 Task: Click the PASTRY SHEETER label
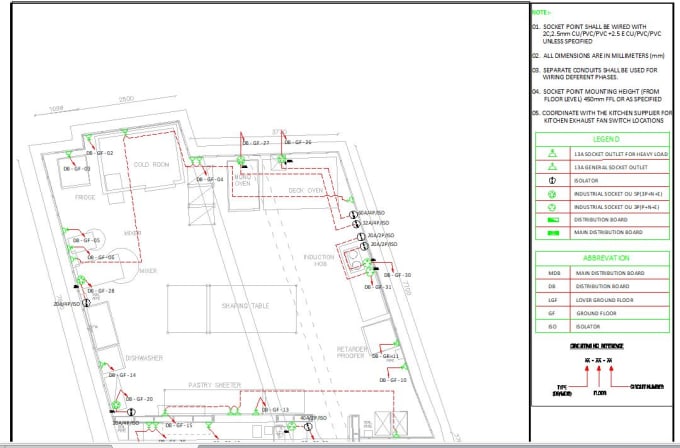click(215, 385)
